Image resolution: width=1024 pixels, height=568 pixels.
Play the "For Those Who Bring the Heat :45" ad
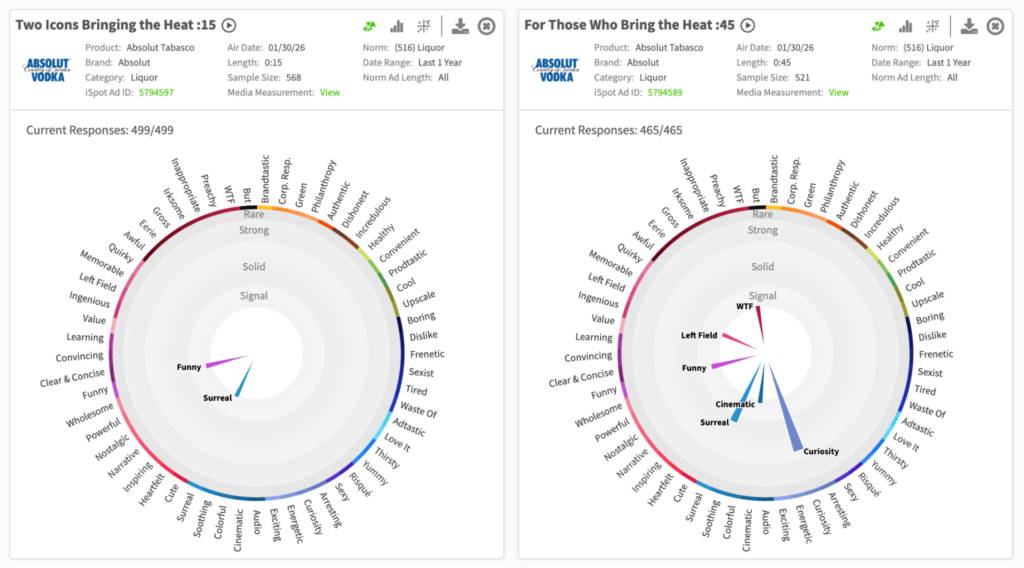(x=748, y=26)
